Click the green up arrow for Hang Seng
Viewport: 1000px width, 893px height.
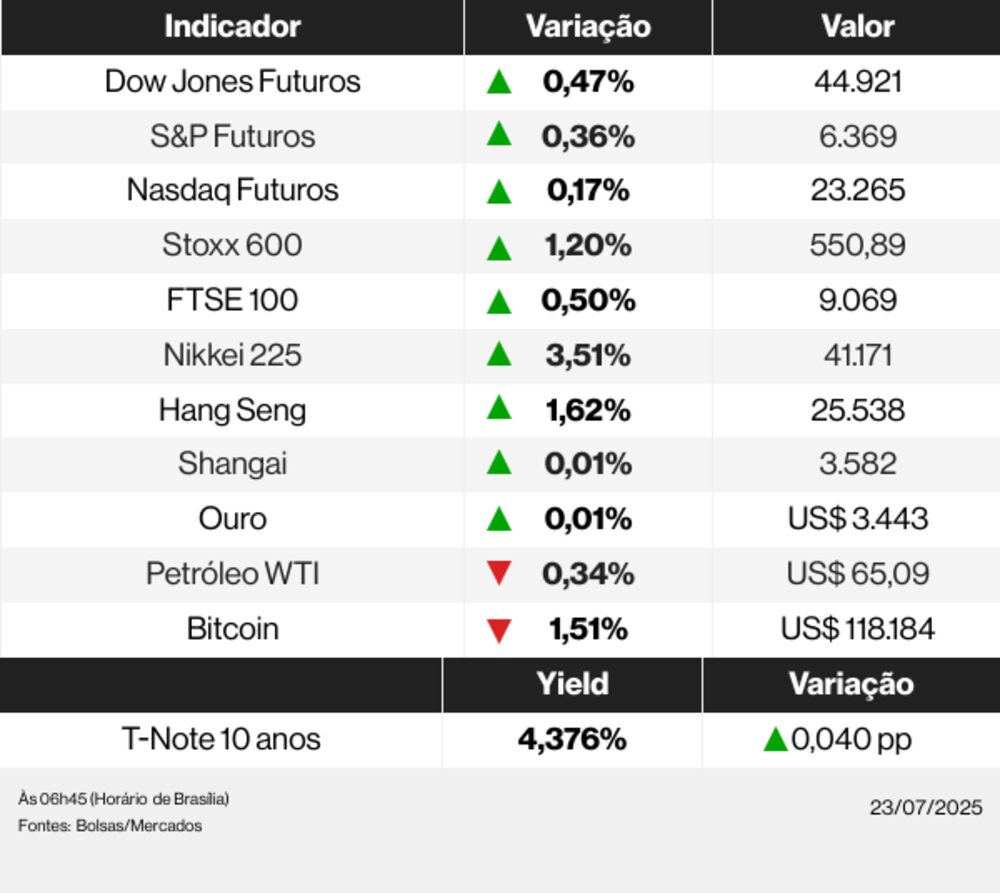click(x=499, y=409)
